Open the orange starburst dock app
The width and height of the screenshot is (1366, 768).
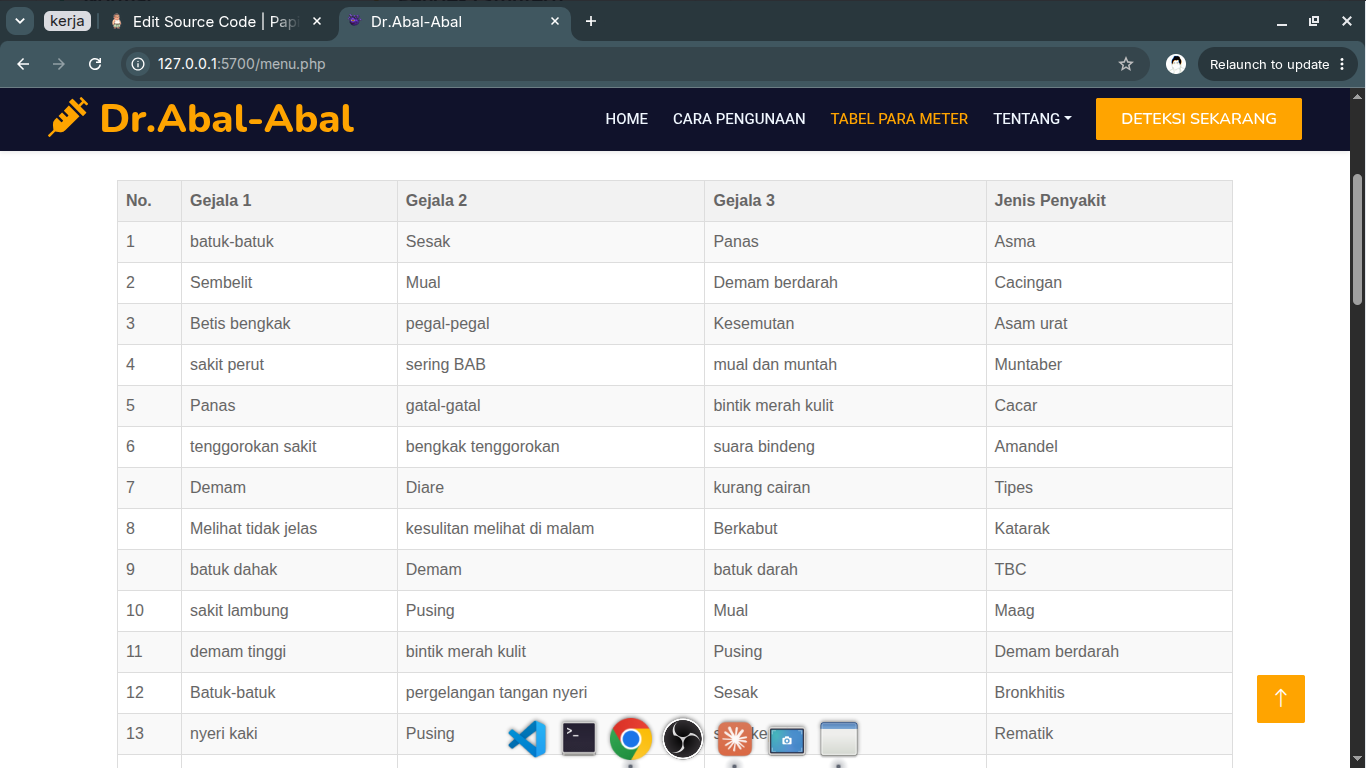click(735, 739)
